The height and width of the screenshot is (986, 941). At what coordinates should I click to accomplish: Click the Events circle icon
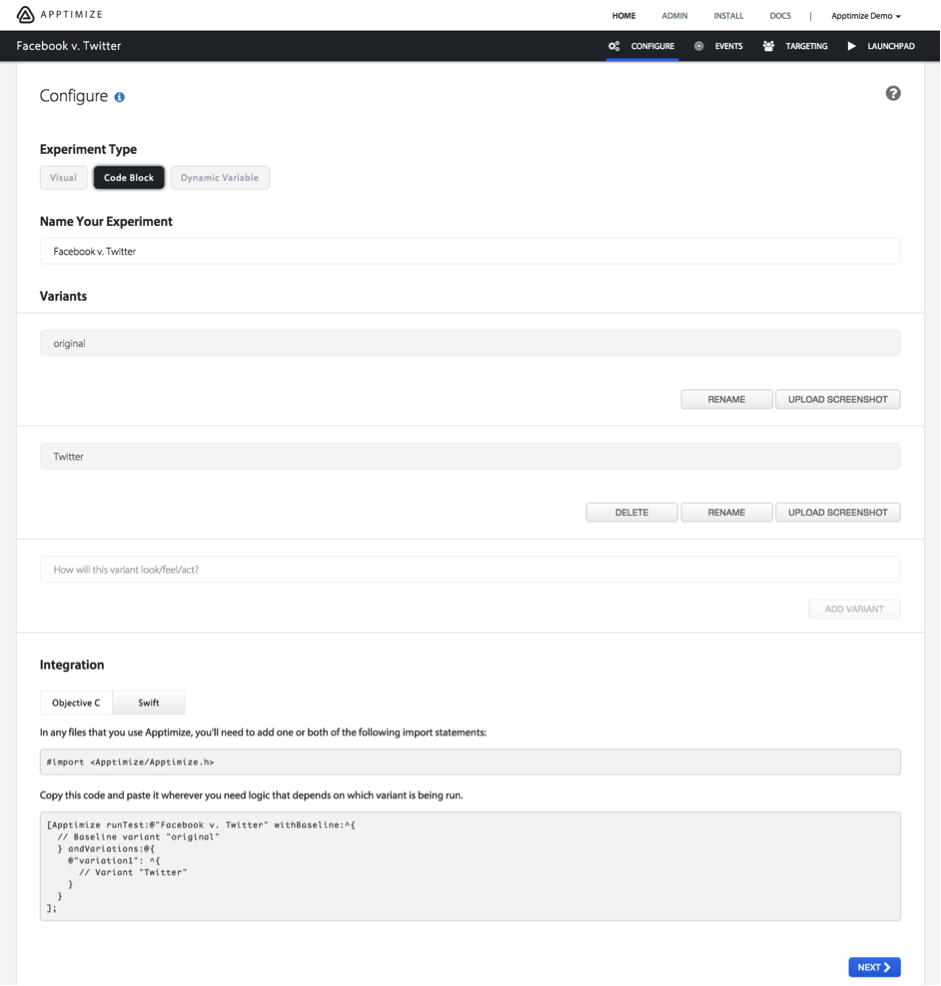[698, 46]
